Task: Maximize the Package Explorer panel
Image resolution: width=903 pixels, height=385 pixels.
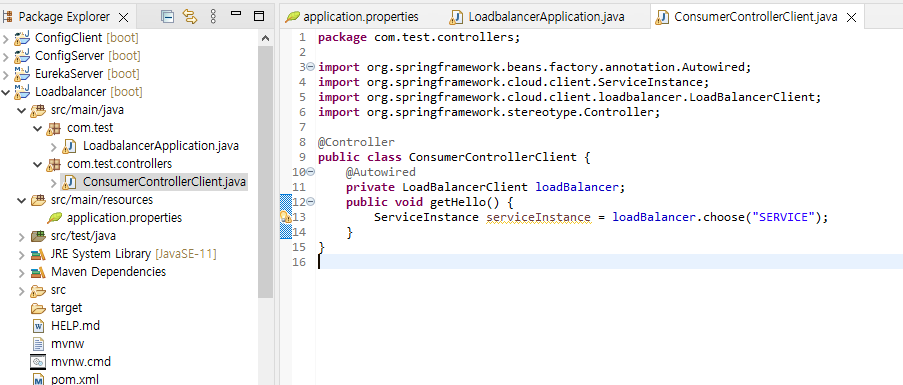Action: [259, 16]
